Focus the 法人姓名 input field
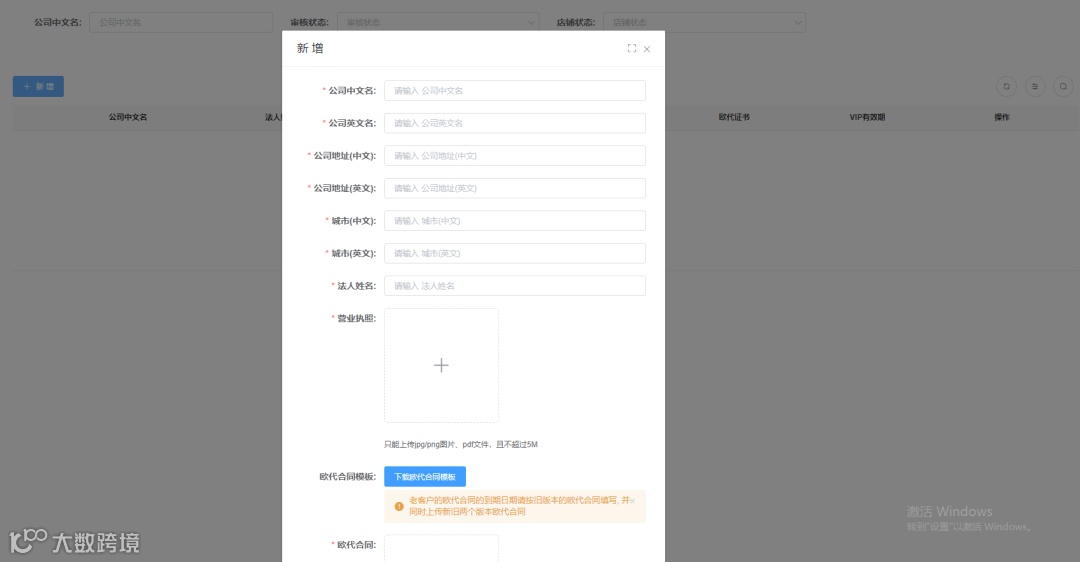Screen dimensions: 1080x562 pos(515,286)
